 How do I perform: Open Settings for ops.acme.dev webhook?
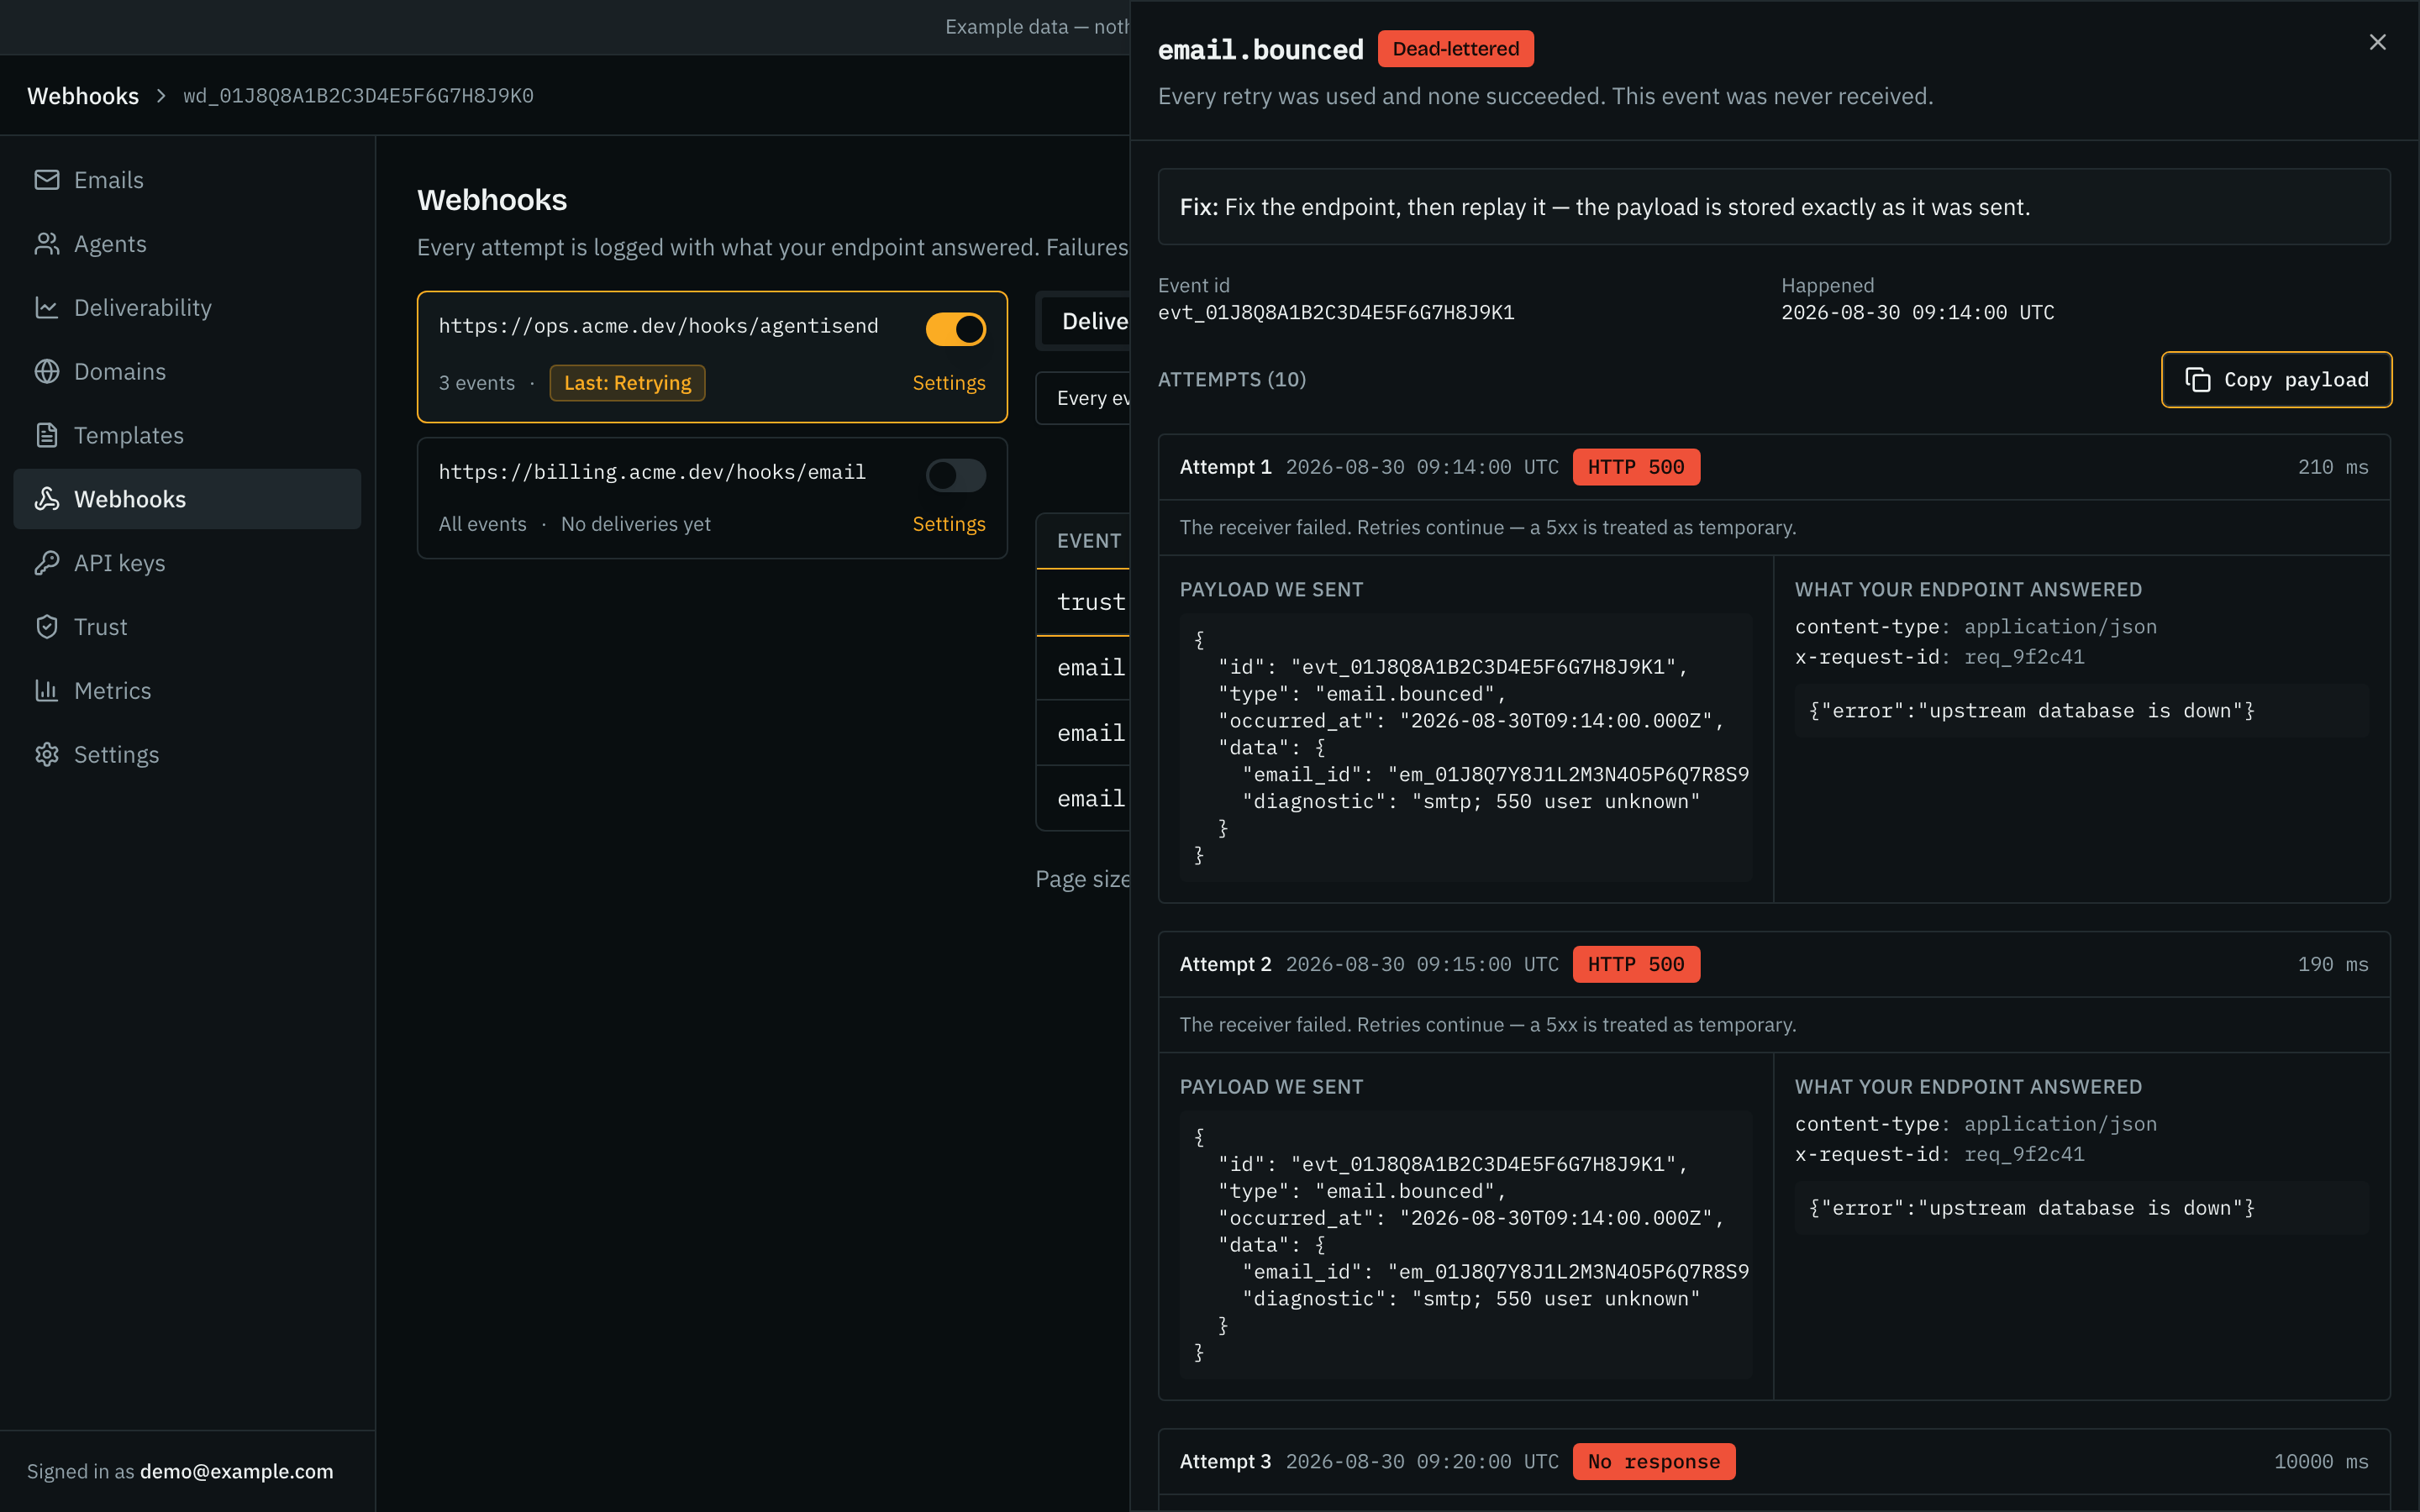(948, 383)
